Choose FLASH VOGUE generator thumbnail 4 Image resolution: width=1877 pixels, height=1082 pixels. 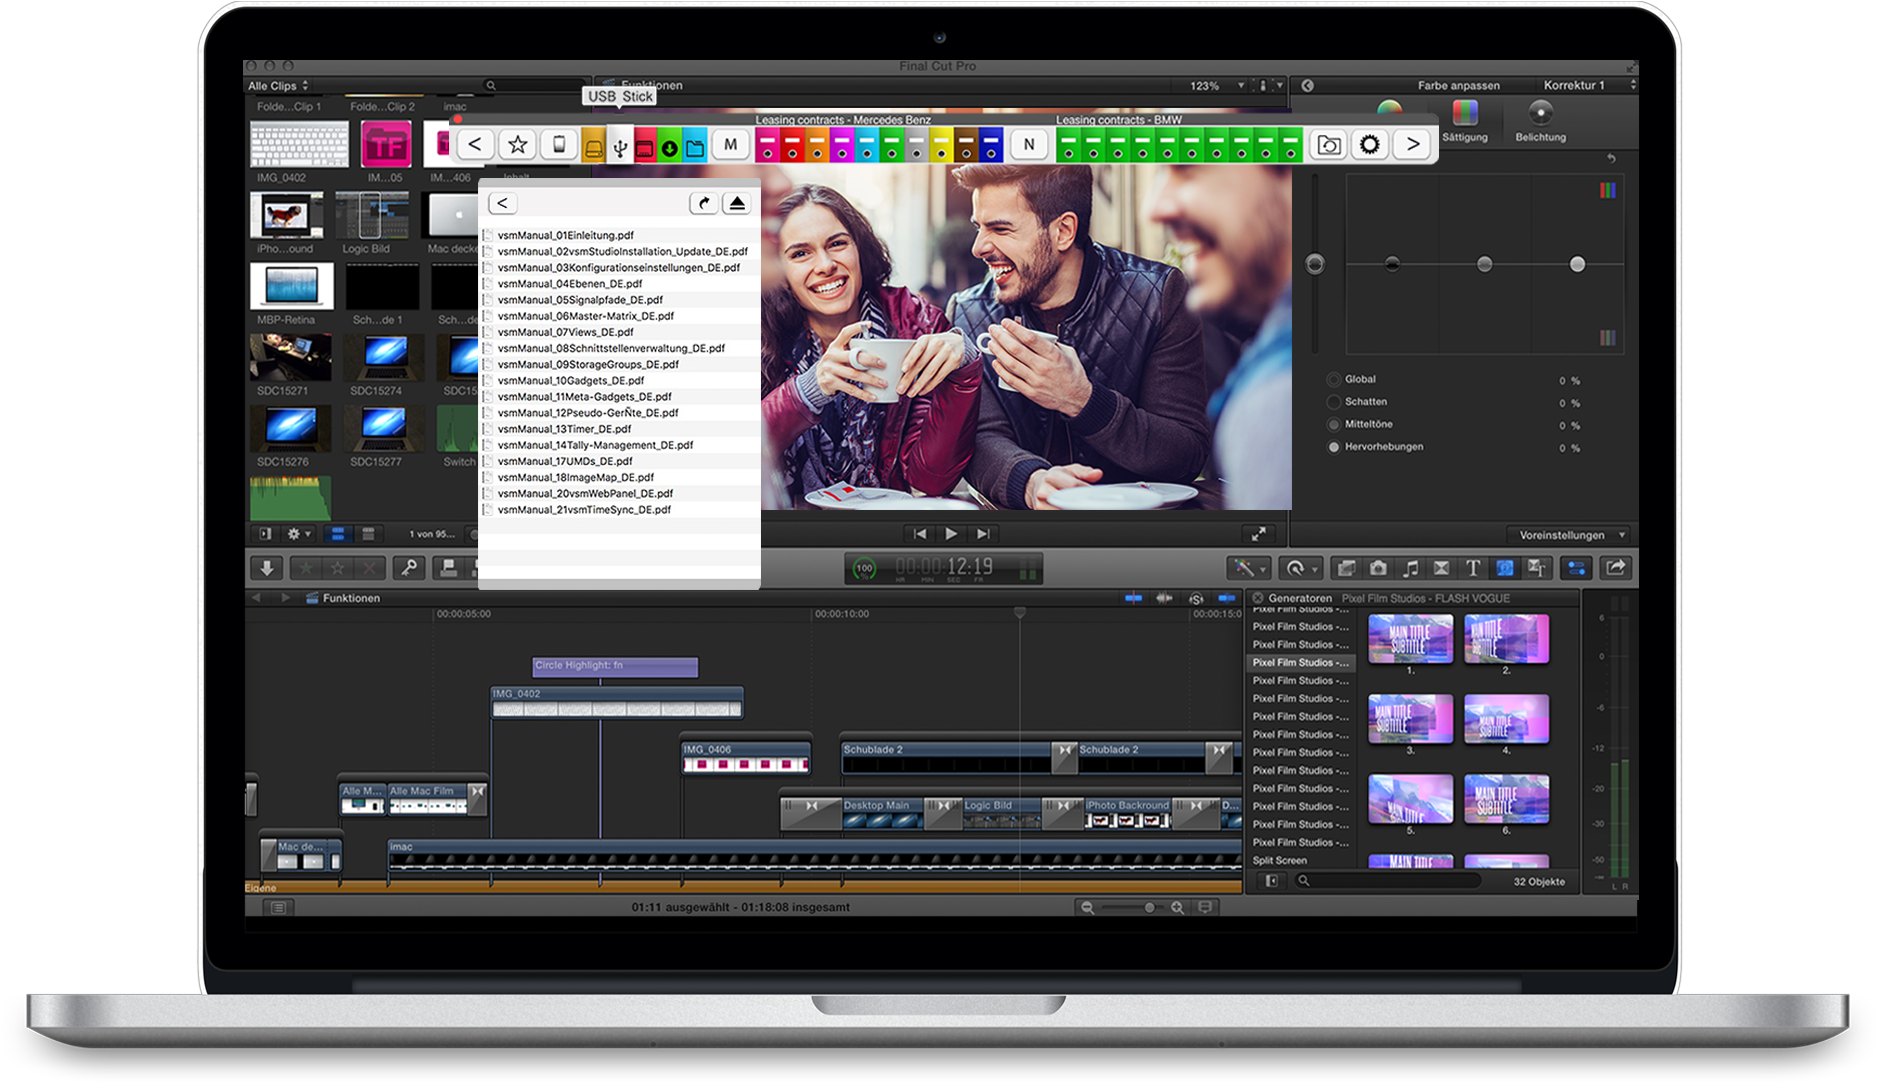1506,720
